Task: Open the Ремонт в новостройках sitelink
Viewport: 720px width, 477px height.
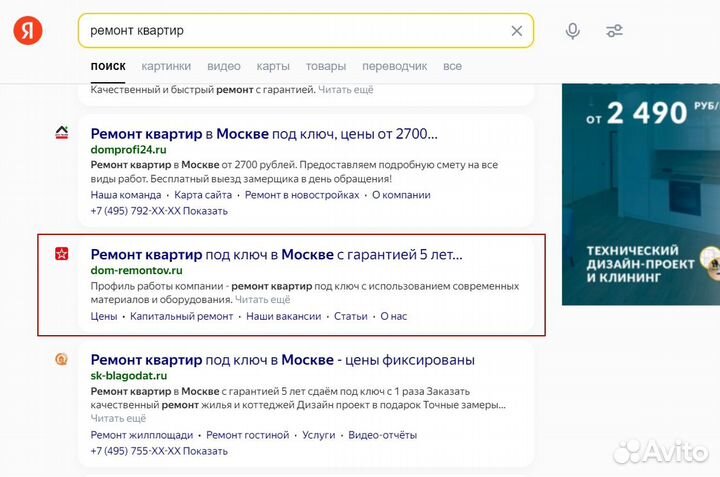Action: coord(302,195)
